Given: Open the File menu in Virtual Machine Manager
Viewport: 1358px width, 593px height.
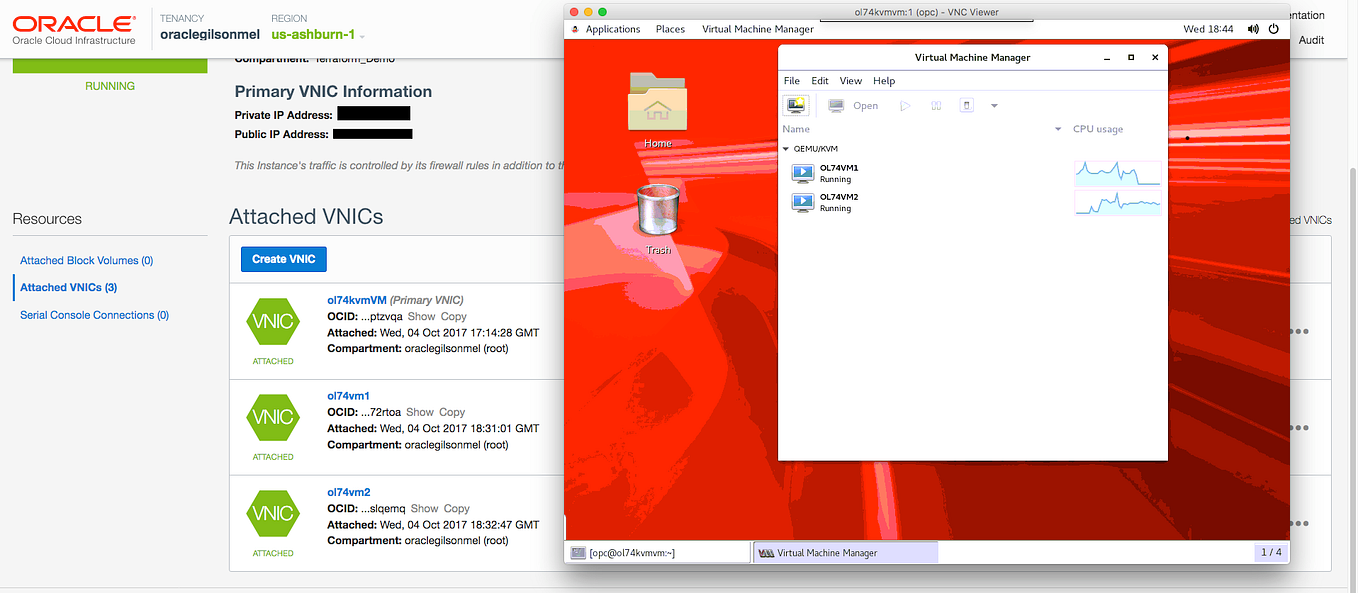Looking at the screenshot, I should [791, 80].
